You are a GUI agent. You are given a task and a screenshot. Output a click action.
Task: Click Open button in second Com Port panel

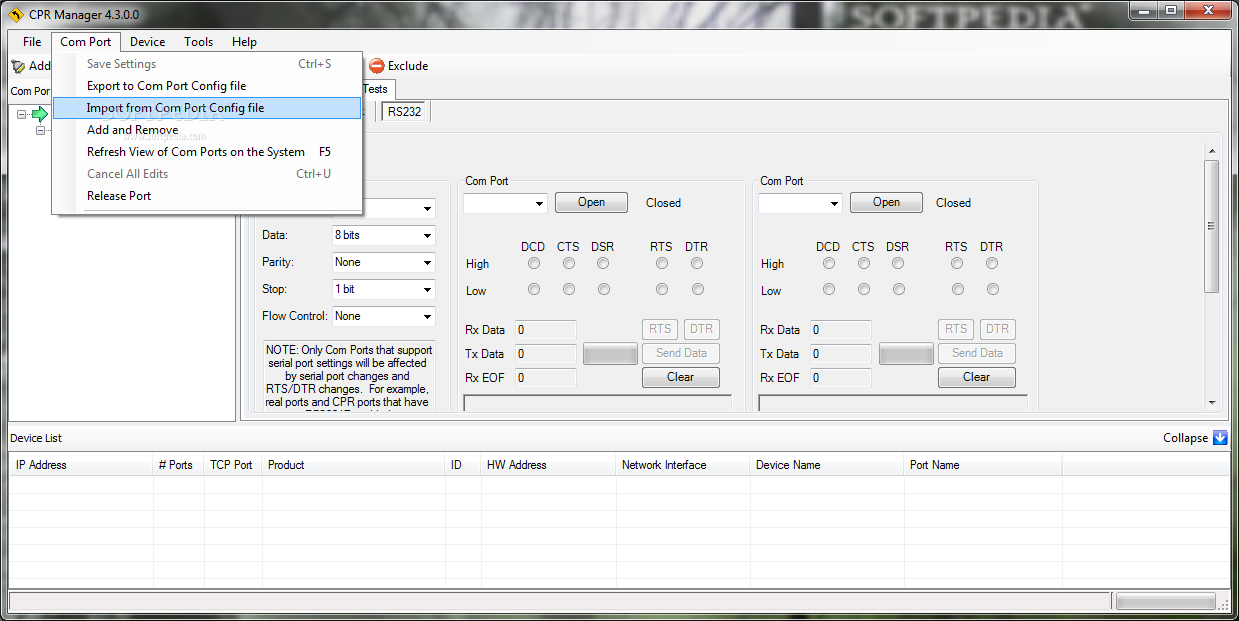(x=886, y=202)
